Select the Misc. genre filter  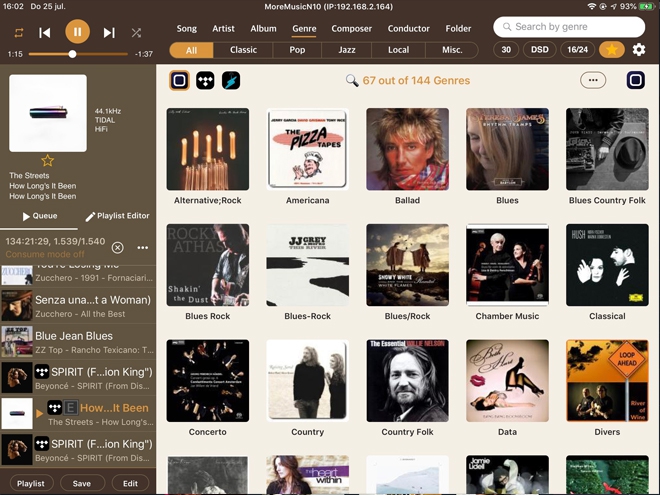pos(452,50)
